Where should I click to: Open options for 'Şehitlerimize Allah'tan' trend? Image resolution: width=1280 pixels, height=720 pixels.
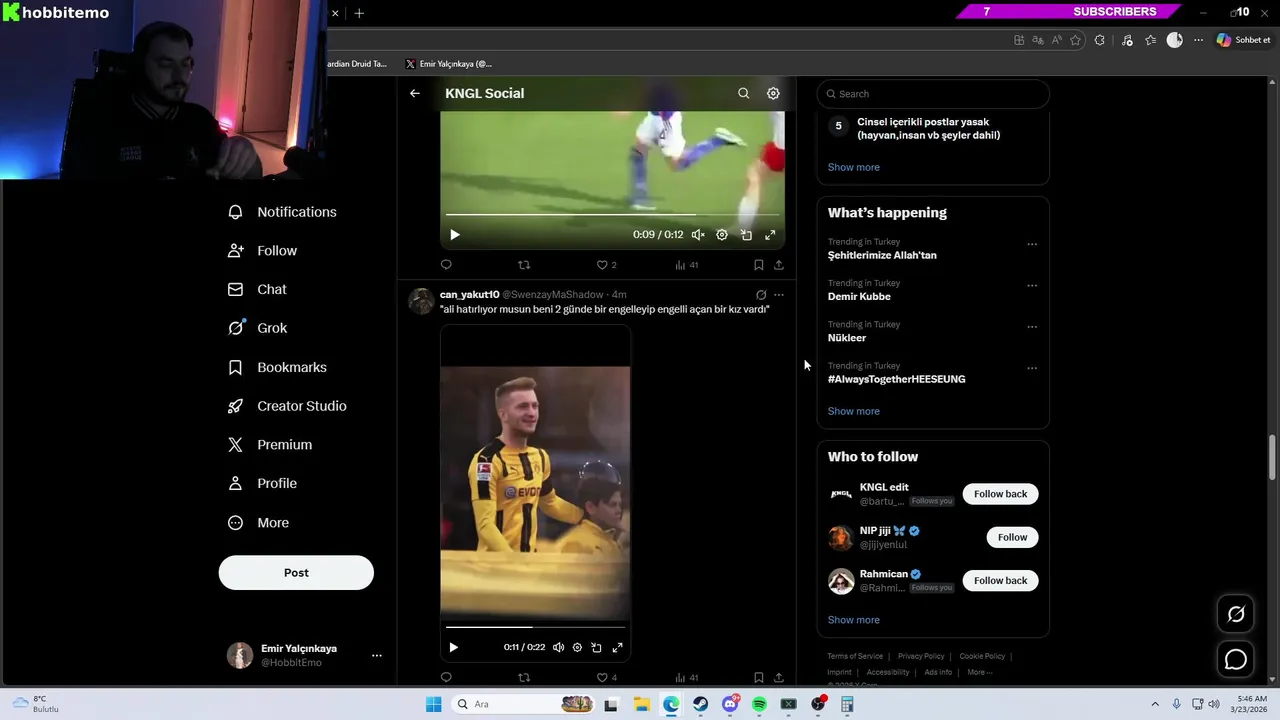pos(1032,244)
